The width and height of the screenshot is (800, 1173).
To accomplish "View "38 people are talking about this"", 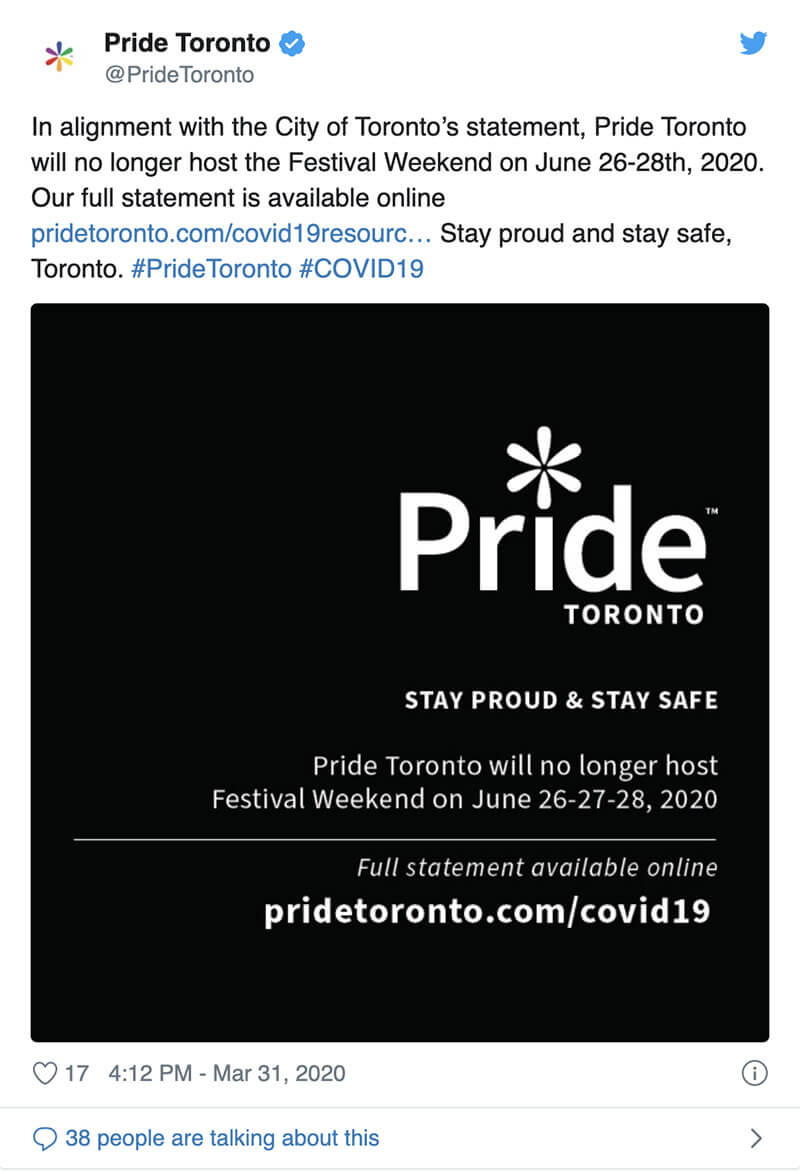I will 222,1137.
